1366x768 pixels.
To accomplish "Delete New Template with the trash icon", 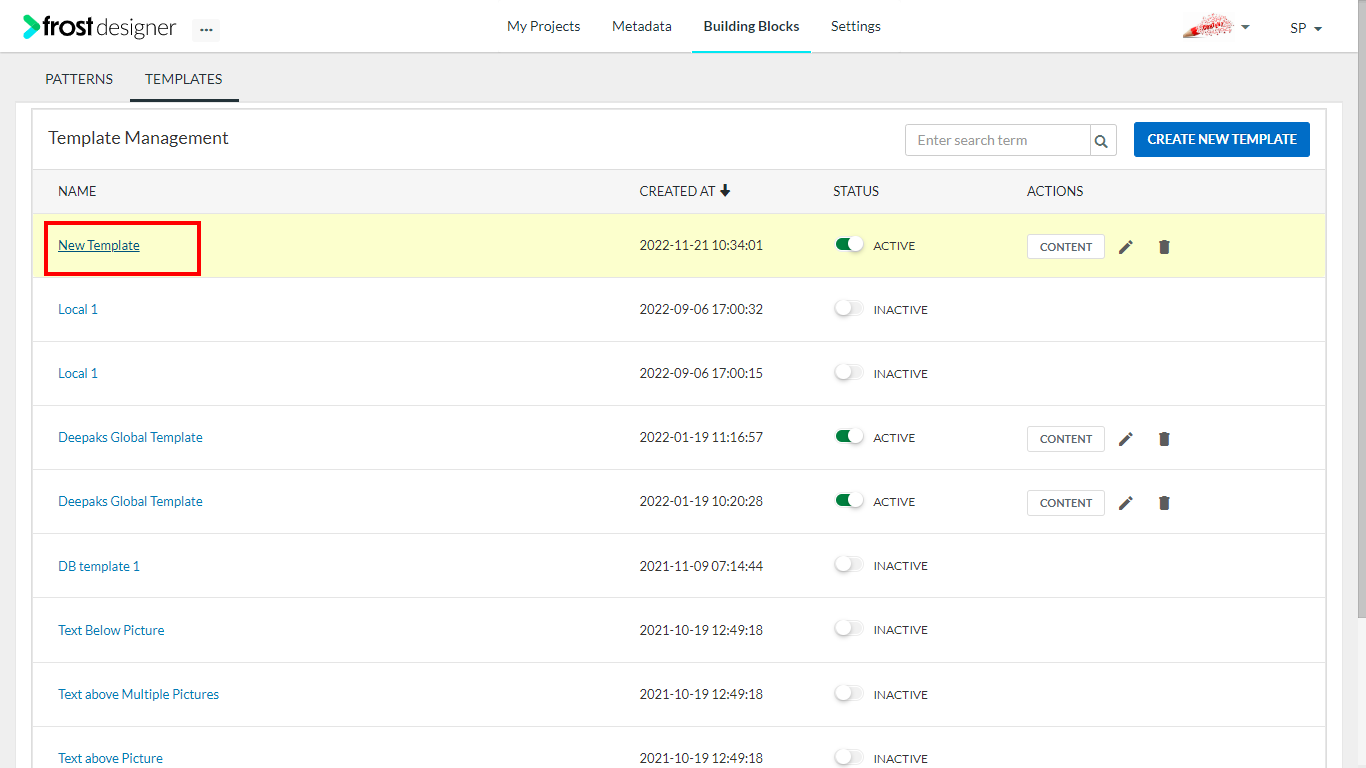I will click(1164, 247).
